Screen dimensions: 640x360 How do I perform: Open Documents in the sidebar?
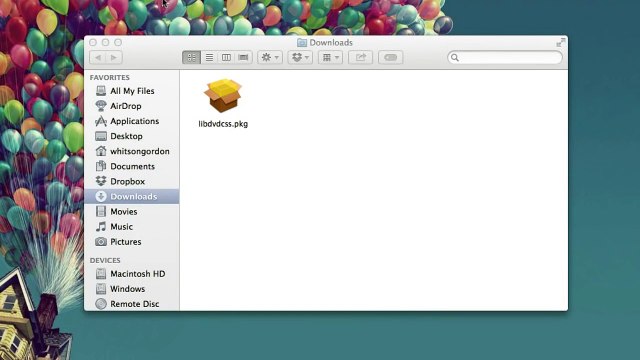pos(131,167)
